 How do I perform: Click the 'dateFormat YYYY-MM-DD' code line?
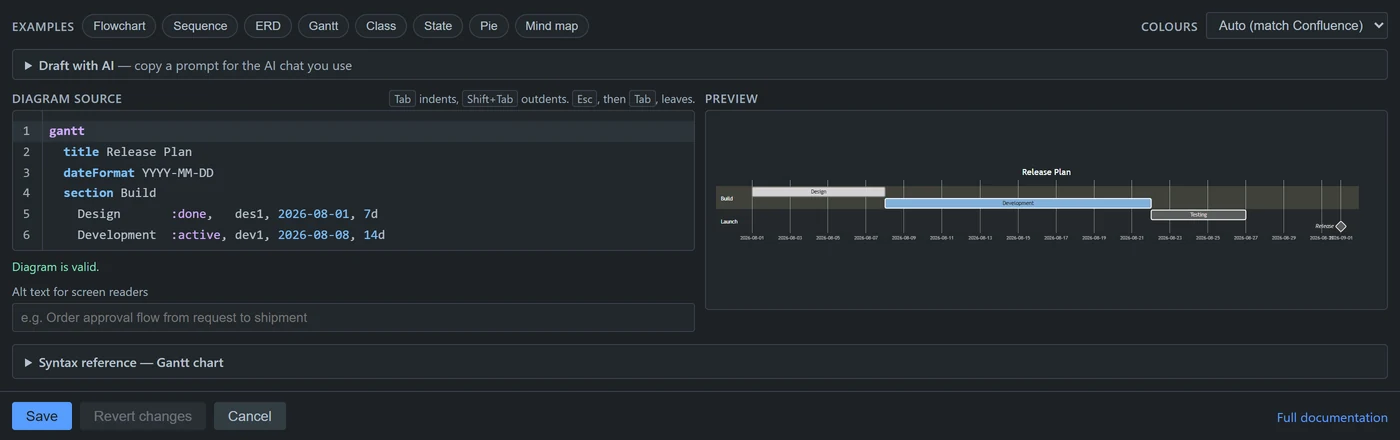tap(370, 173)
